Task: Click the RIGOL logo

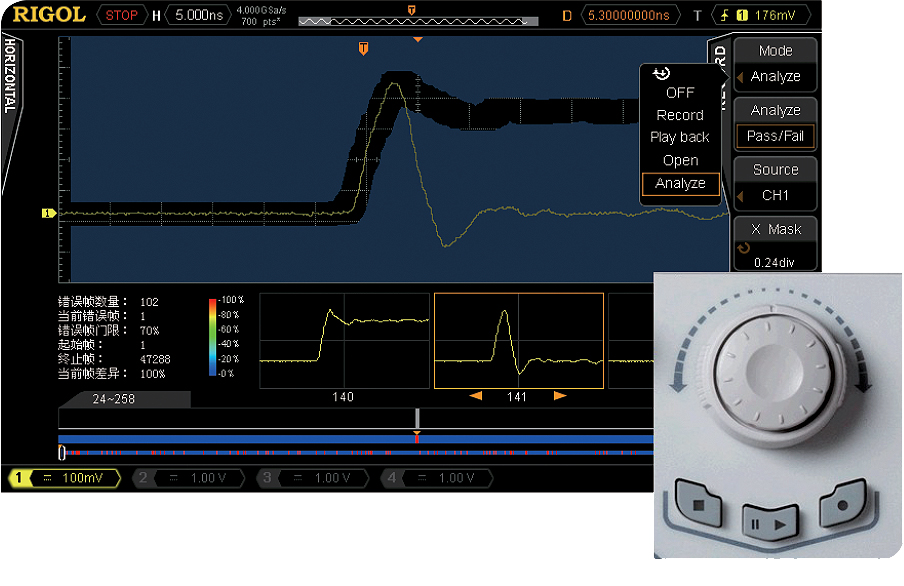Action: pyautogui.click(x=46, y=15)
